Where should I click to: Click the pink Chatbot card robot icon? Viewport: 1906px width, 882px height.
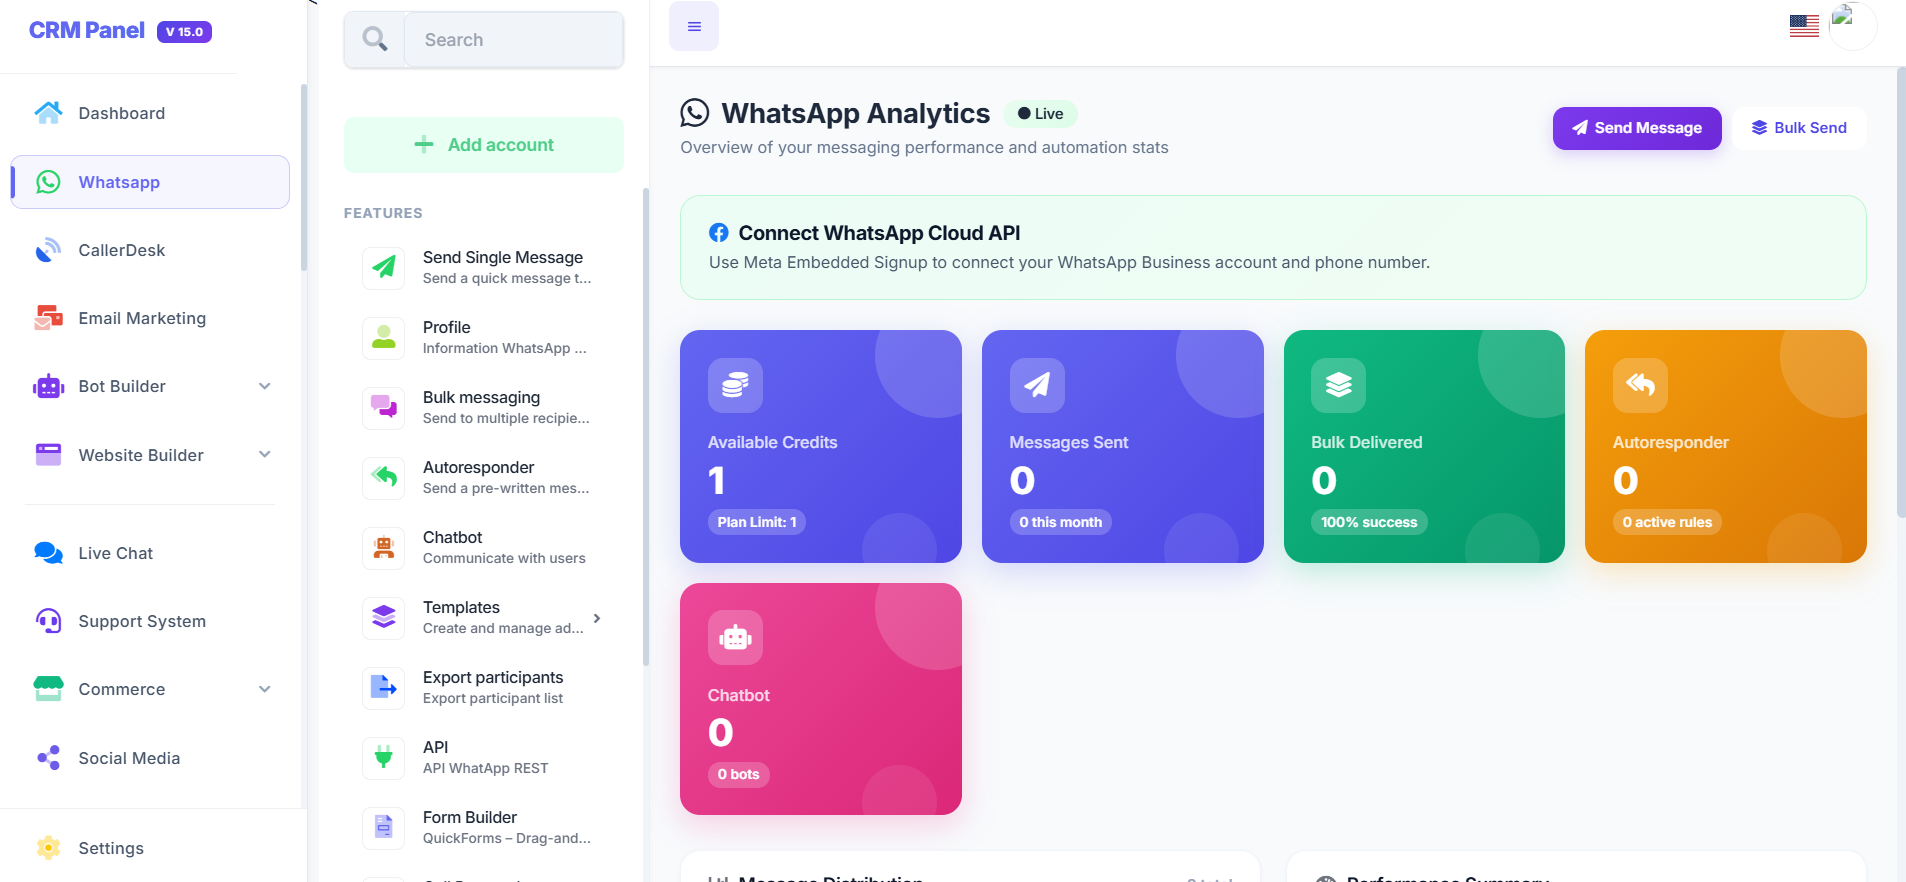point(735,638)
